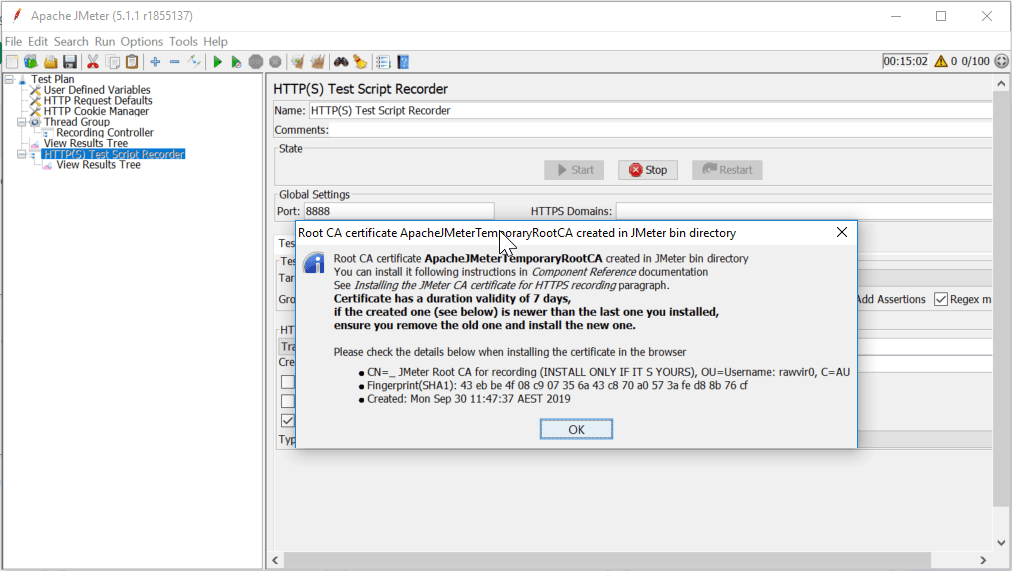Click the binoculars Search icon
1012x571 pixels.
pos(340,62)
